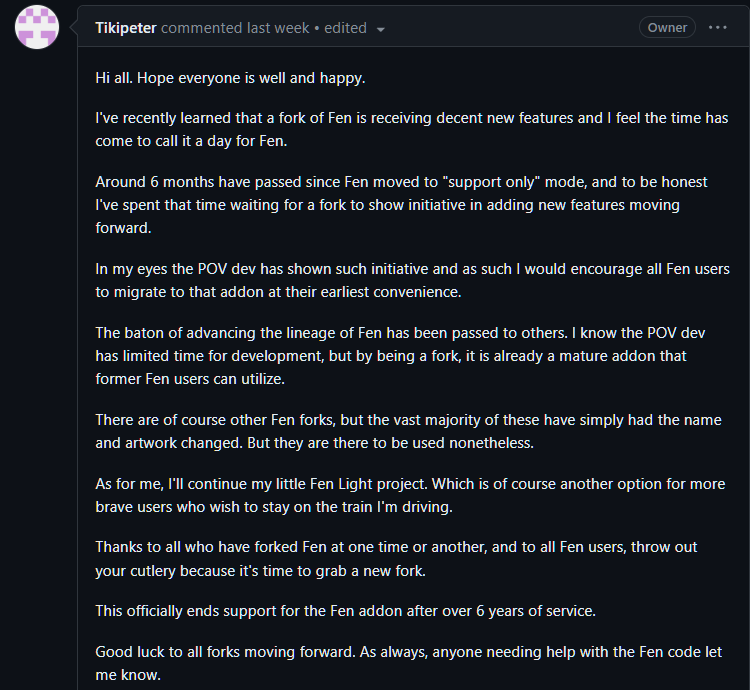Click the 'officially ends support' sentence
Viewport: 750px width, 690px height.
[x=345, y=611]
